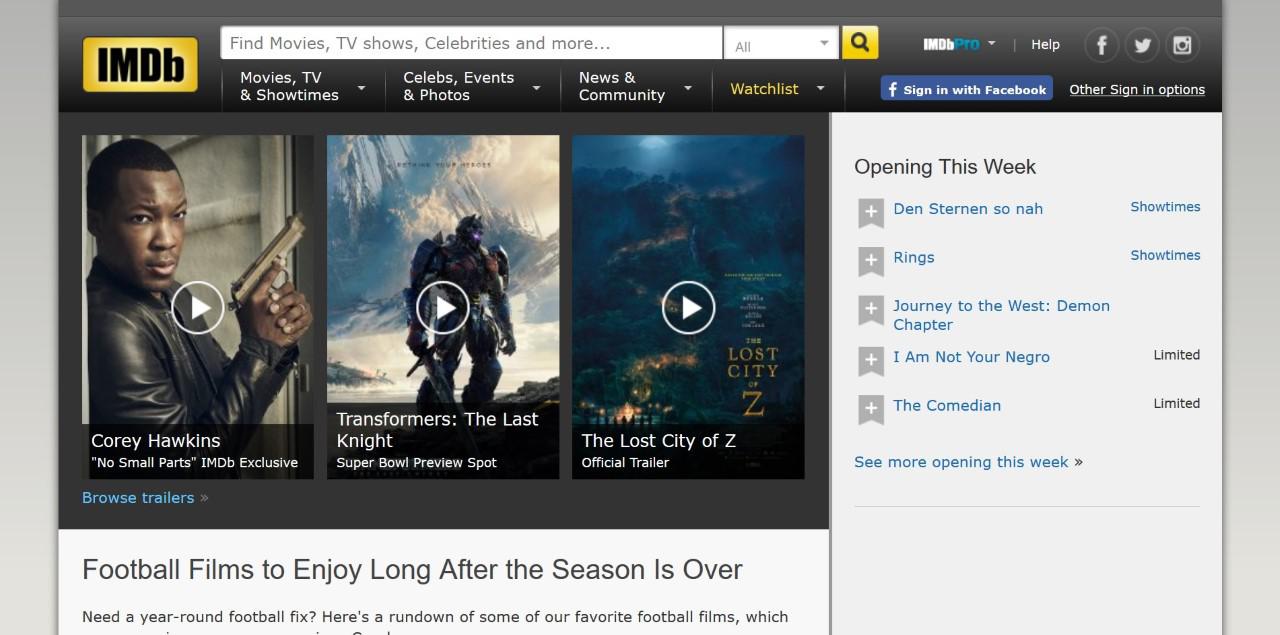1280x635 pixels.
Task: Open The Comedian title link
Action: (x=947, y=405)
